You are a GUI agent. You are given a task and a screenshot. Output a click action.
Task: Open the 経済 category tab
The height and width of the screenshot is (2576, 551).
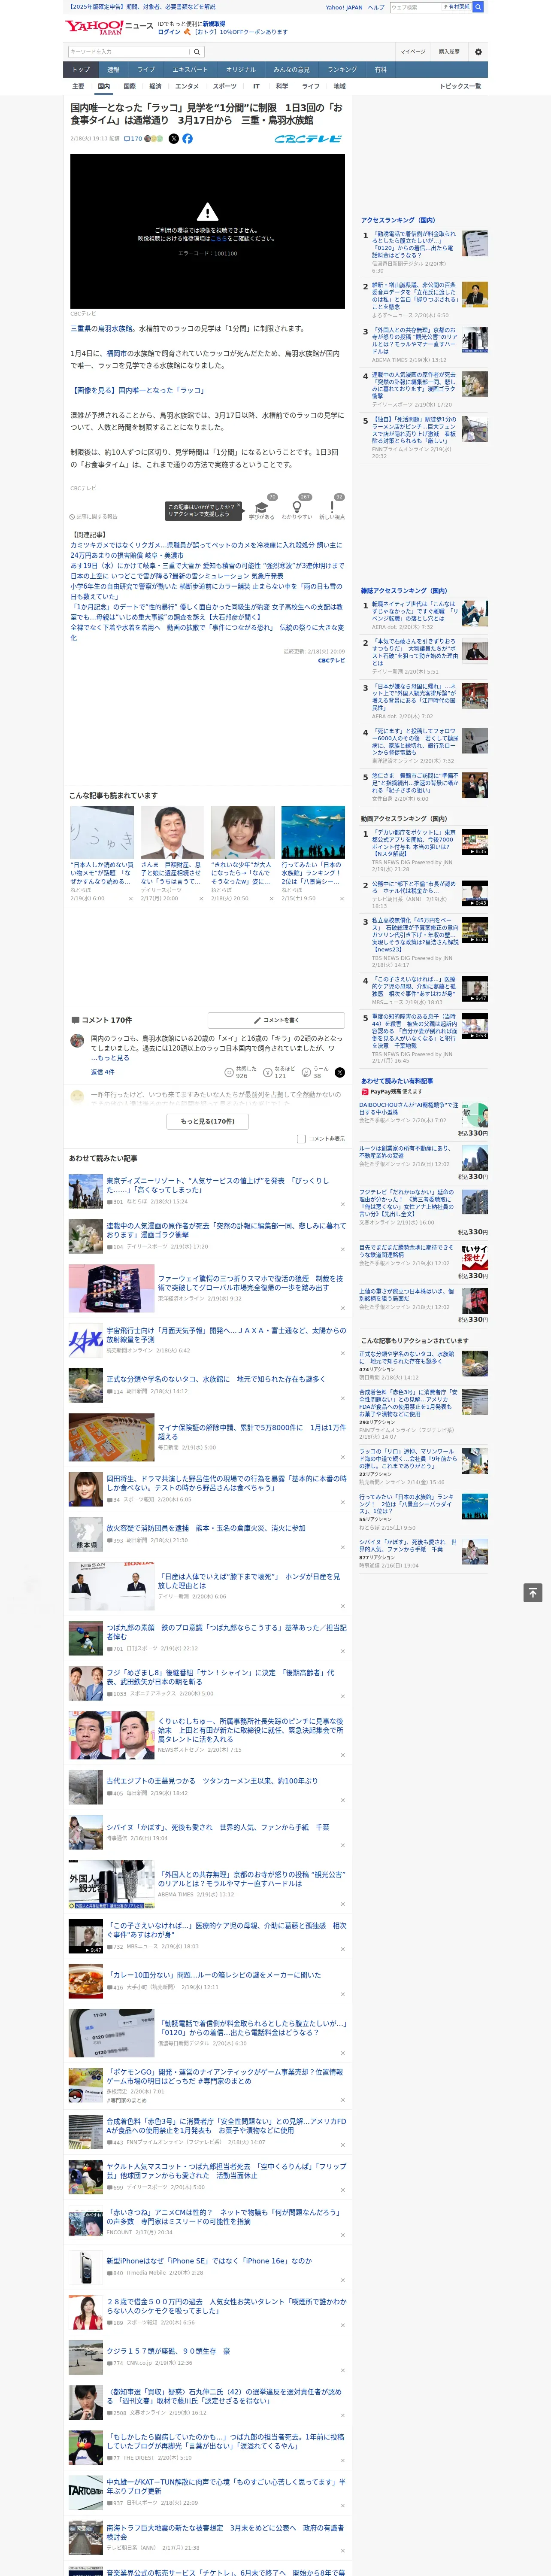click(x=155, y=87)
